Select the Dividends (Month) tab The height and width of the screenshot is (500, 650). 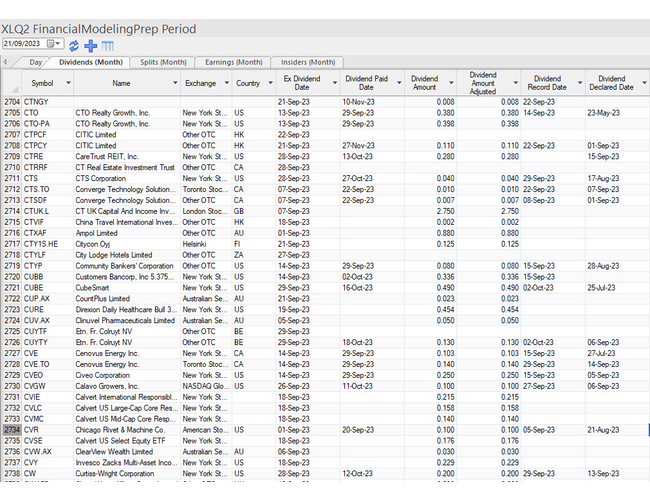coord(91,62)
